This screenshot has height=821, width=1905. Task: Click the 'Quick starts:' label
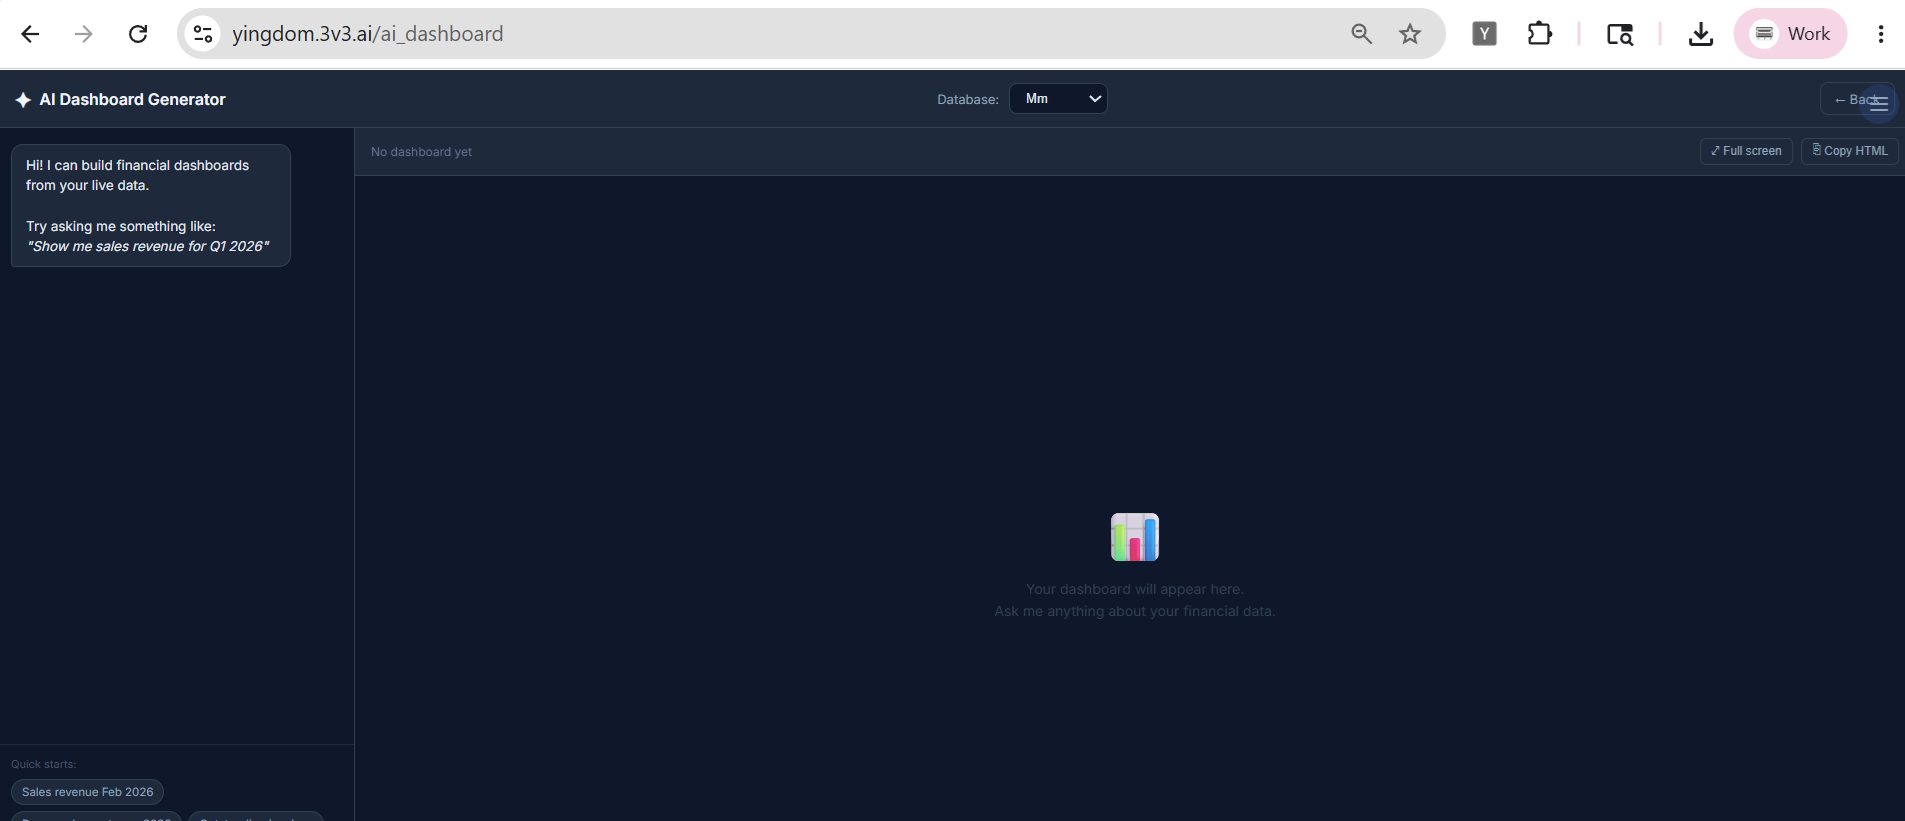[43, 764]
